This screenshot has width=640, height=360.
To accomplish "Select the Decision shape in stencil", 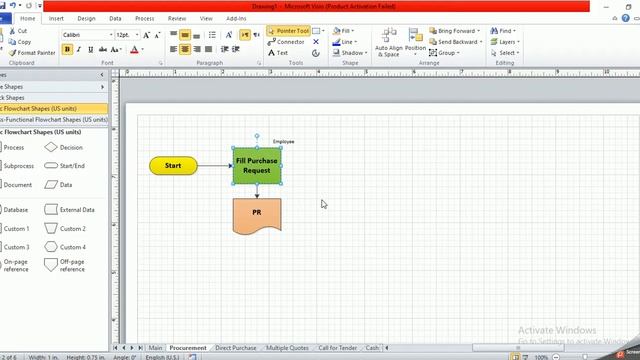I will point(63,147).
